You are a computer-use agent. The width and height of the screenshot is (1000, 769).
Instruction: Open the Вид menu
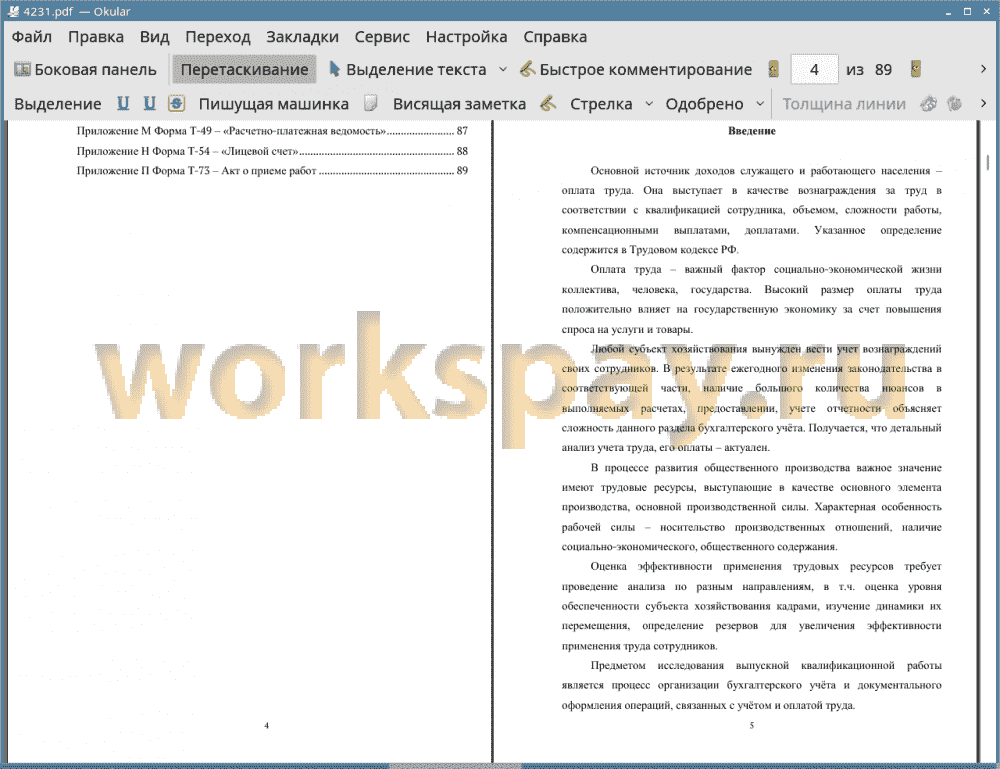point(154,37)
